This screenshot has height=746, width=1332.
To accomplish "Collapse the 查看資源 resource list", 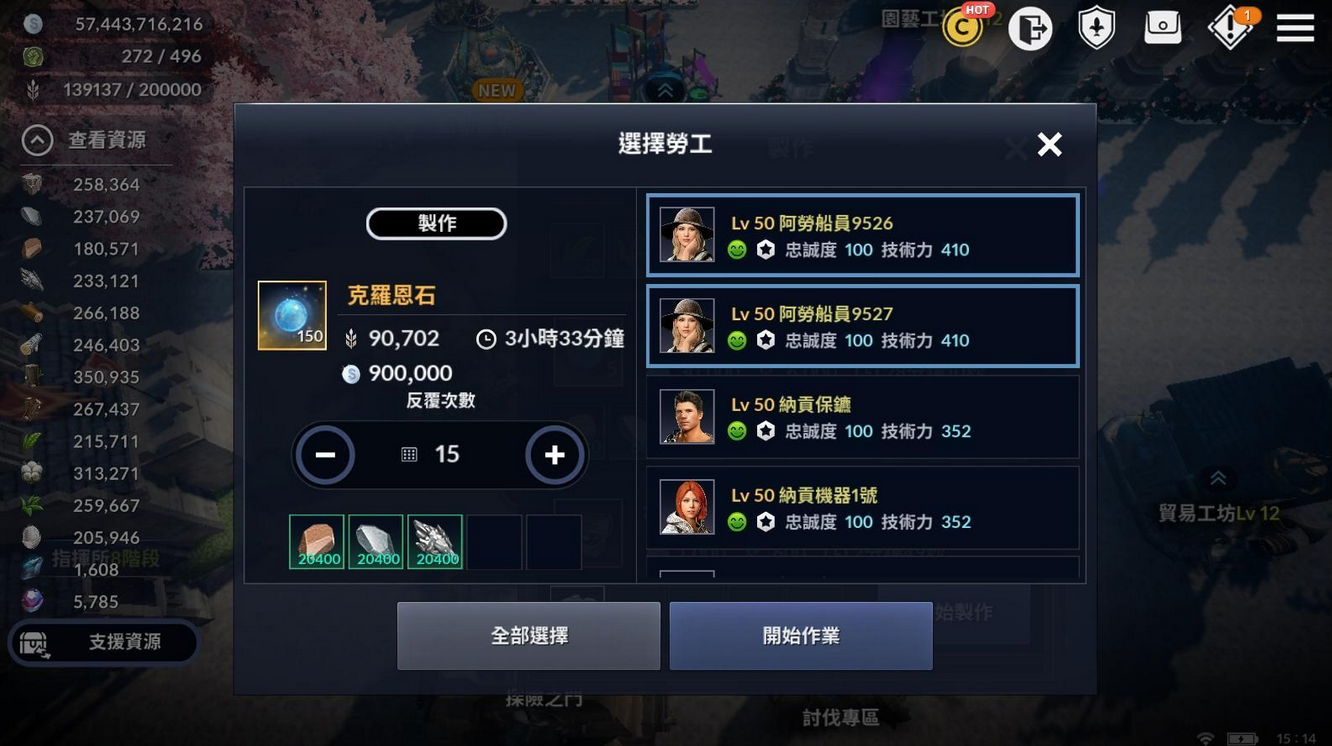I will click(37, 141).
